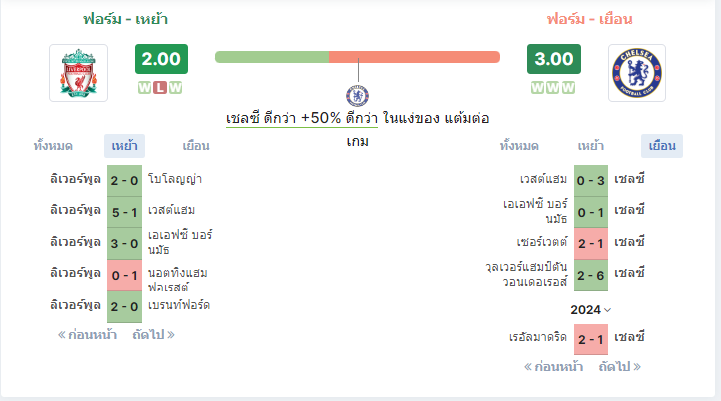The width and height of the screenshot is (721, 401).
Task: Go to ก่อนหน้า page under Chelsea matches
Action: click(553, 367)
